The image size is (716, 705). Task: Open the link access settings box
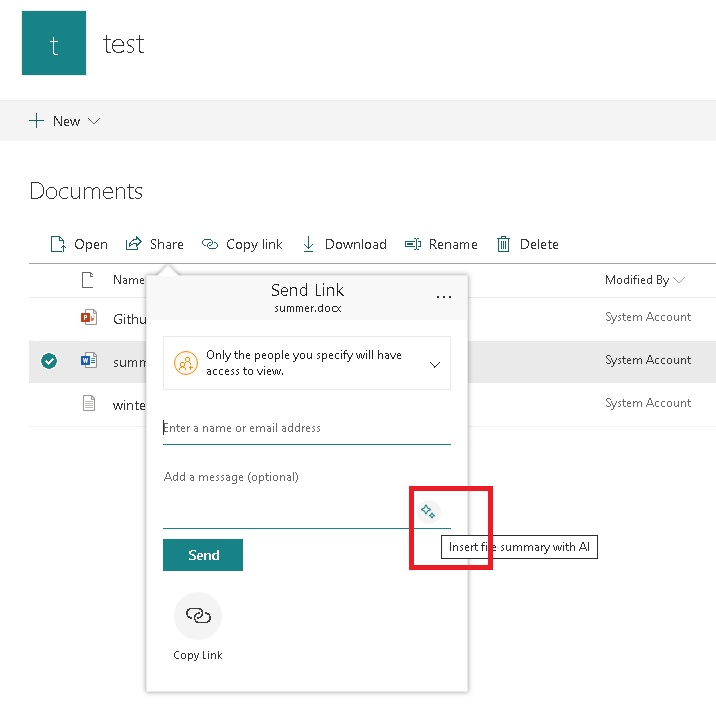pyautogui.click(x=307, y=363)
